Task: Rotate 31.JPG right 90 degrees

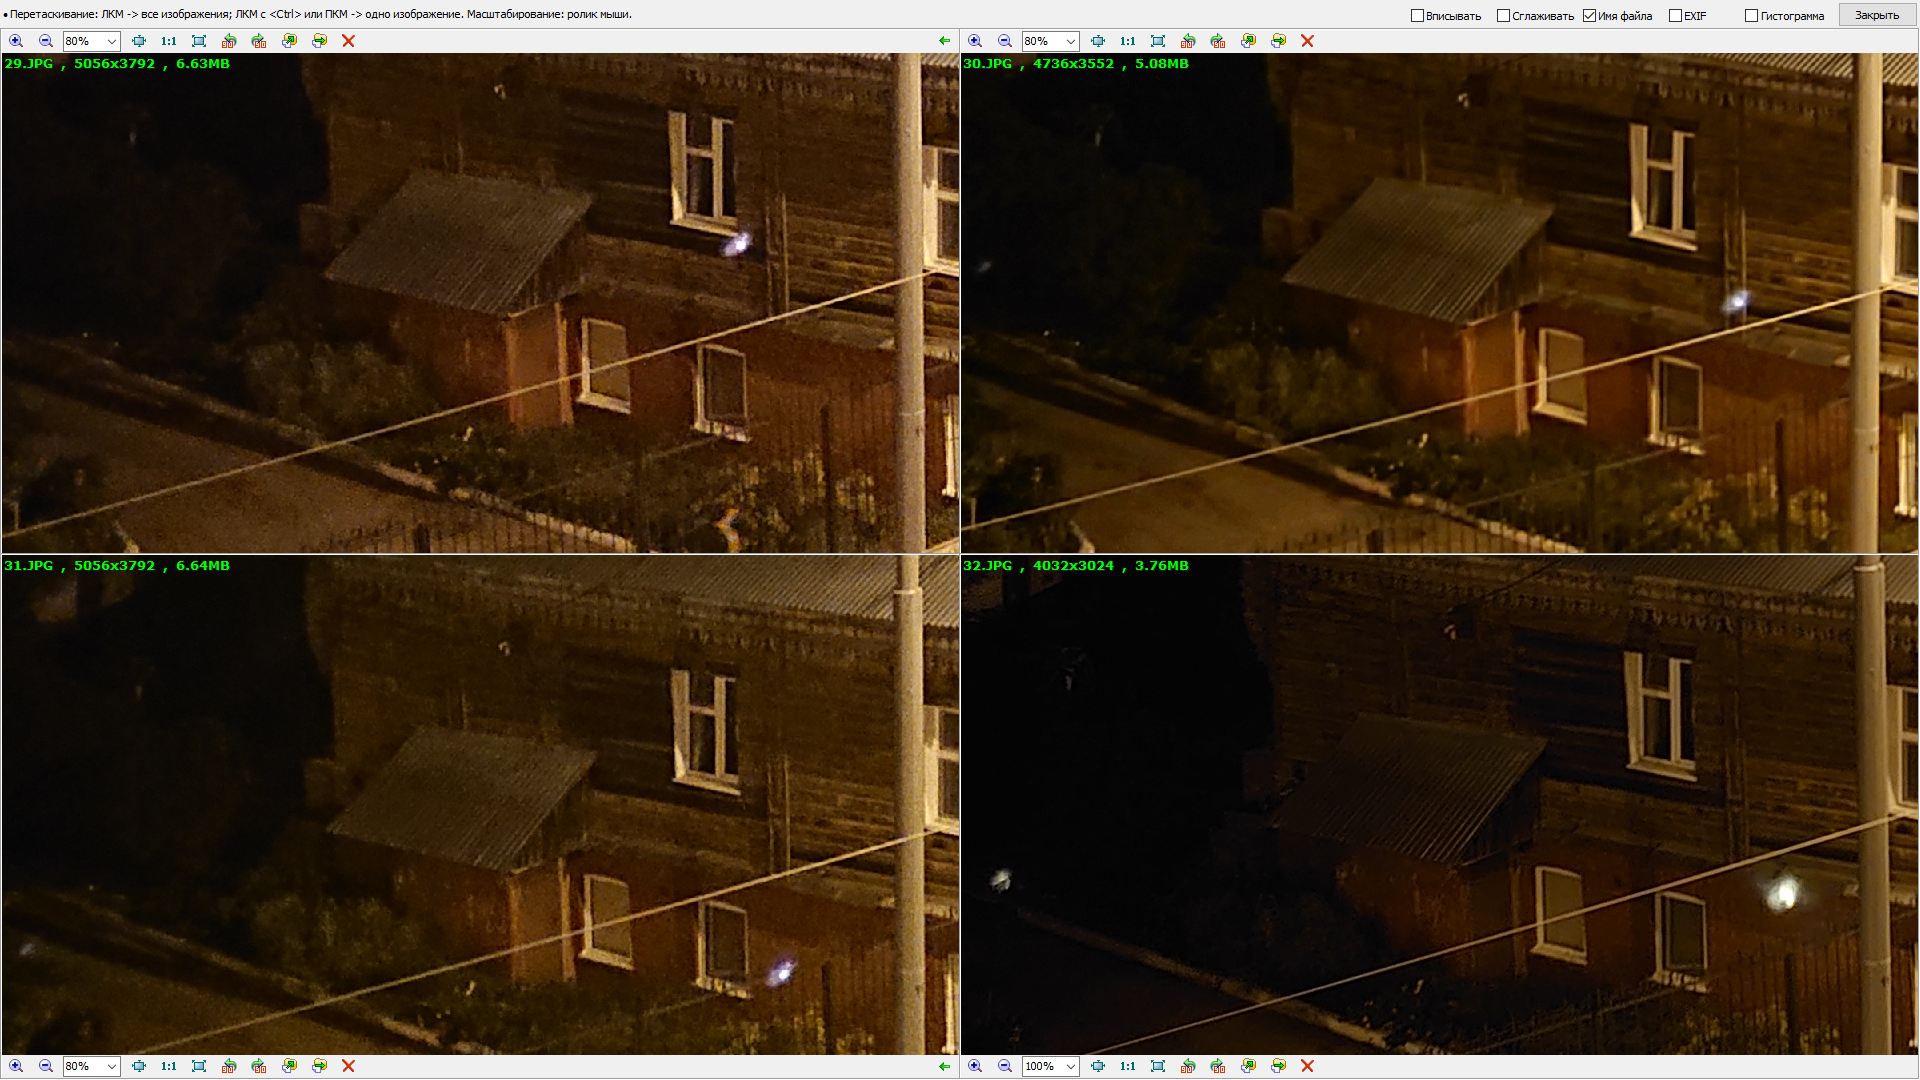Action: pyautogui.click(x=259, y=1066)
